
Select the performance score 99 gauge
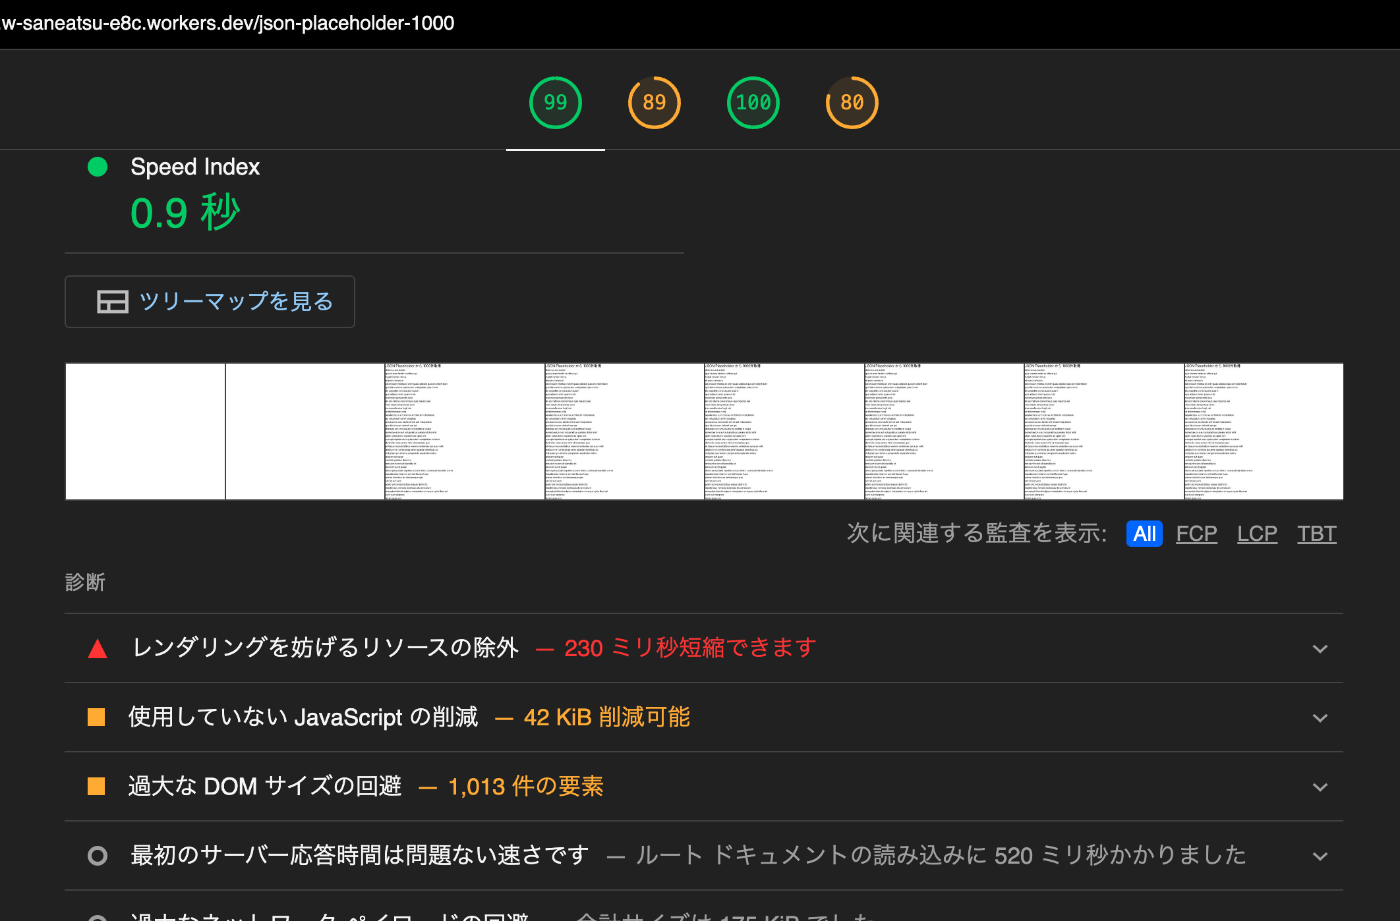coord(555,102)
